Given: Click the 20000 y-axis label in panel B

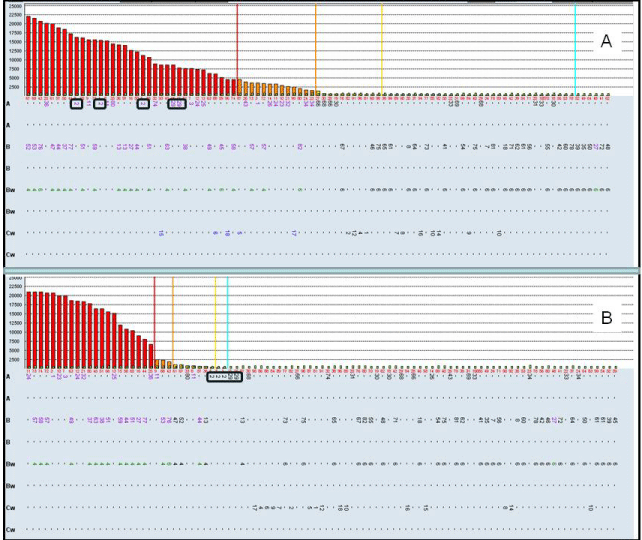Looking at the screenshot, I should 15,296.
